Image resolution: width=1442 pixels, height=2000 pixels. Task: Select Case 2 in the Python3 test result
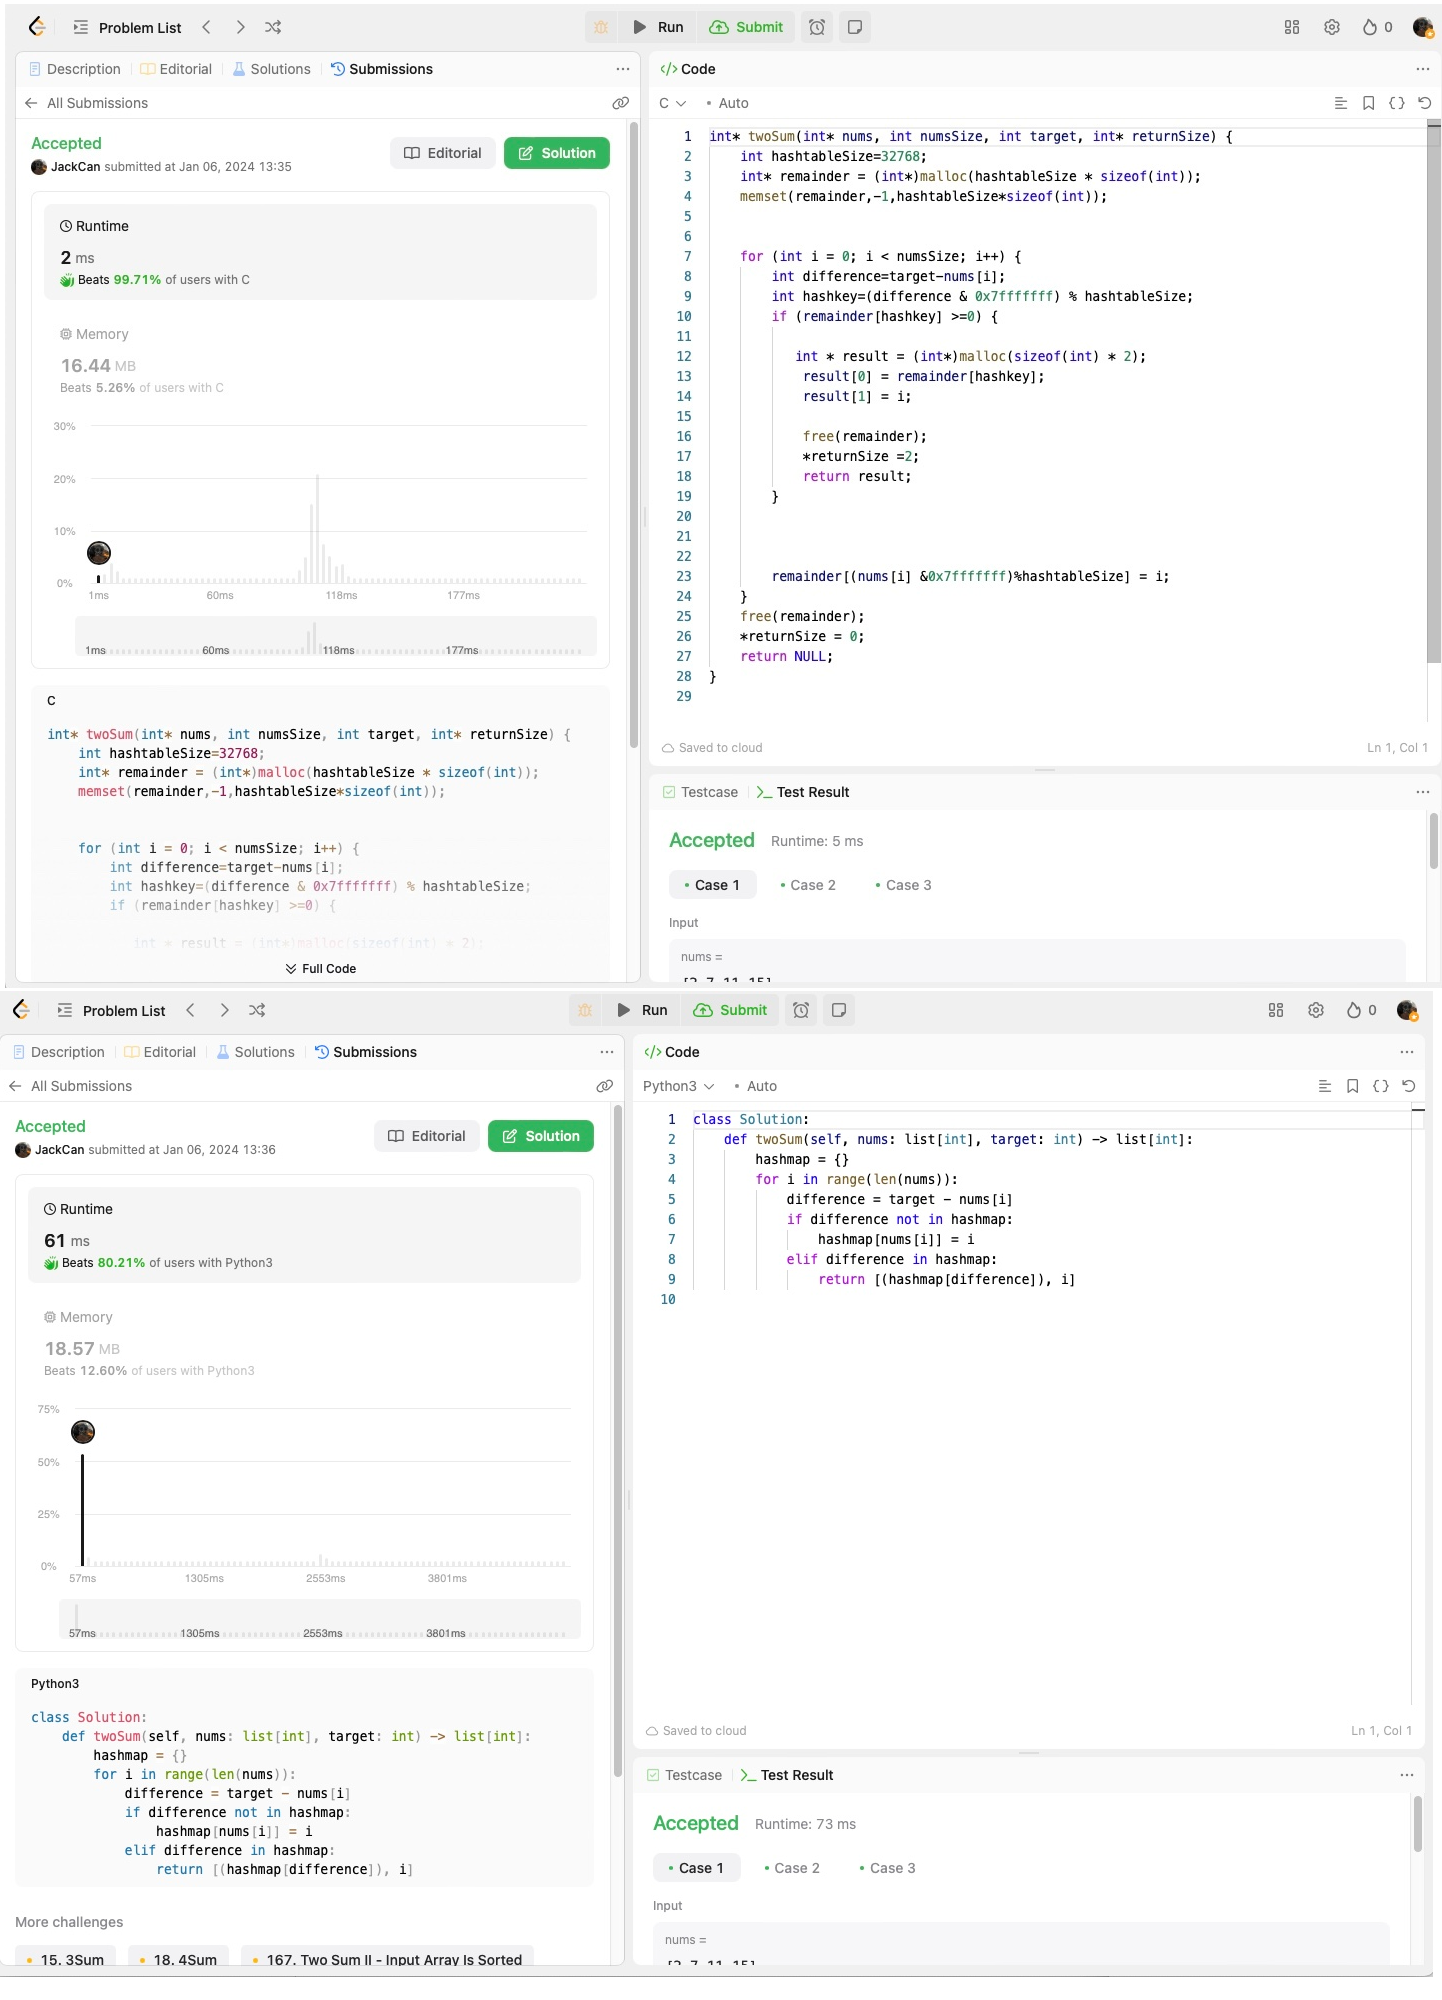tap(791, 1868)
